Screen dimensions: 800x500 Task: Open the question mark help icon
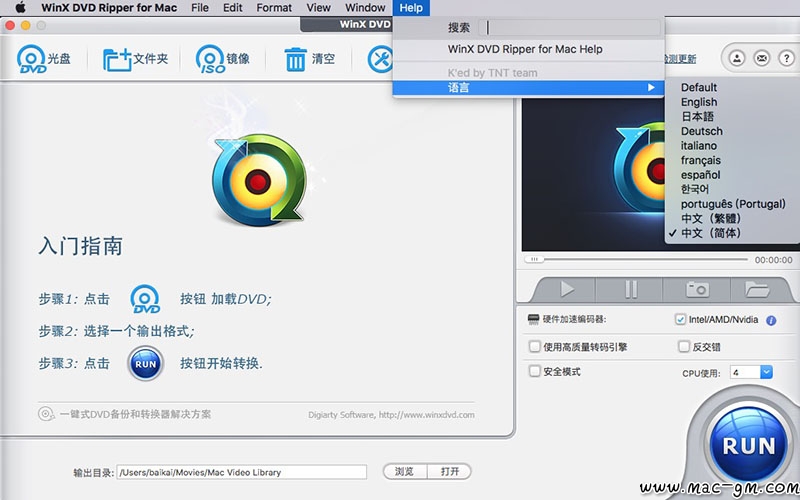pos(786,58)
